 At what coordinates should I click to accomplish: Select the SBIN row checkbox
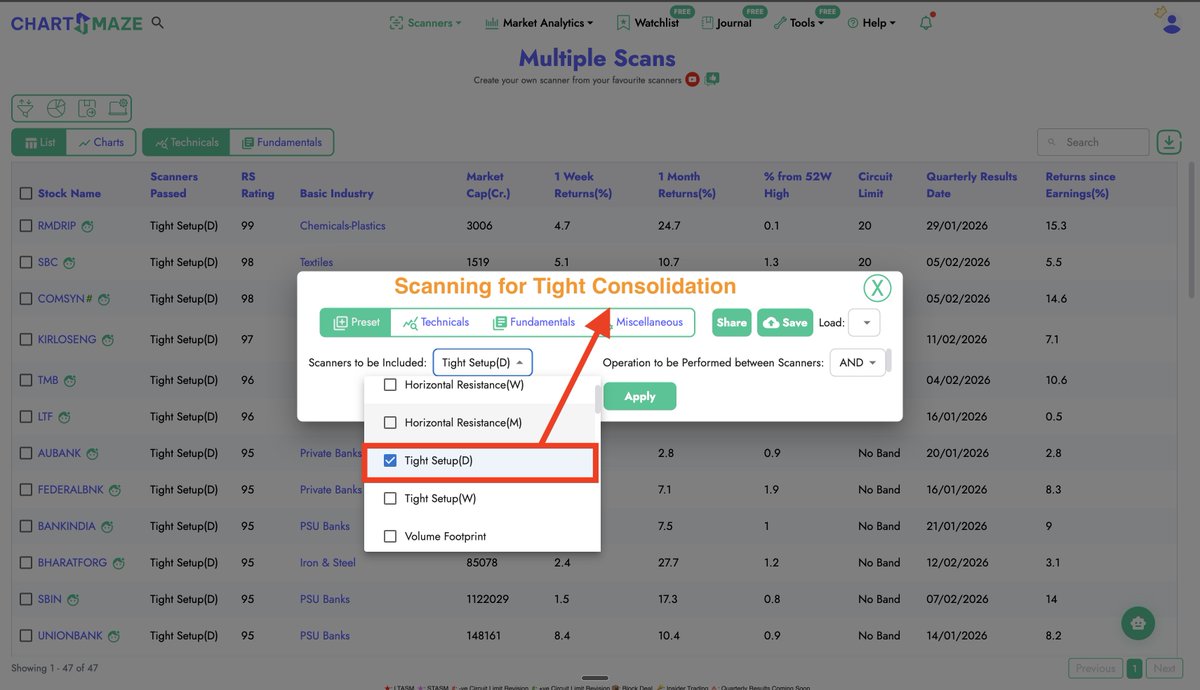(x=26, y=599)
